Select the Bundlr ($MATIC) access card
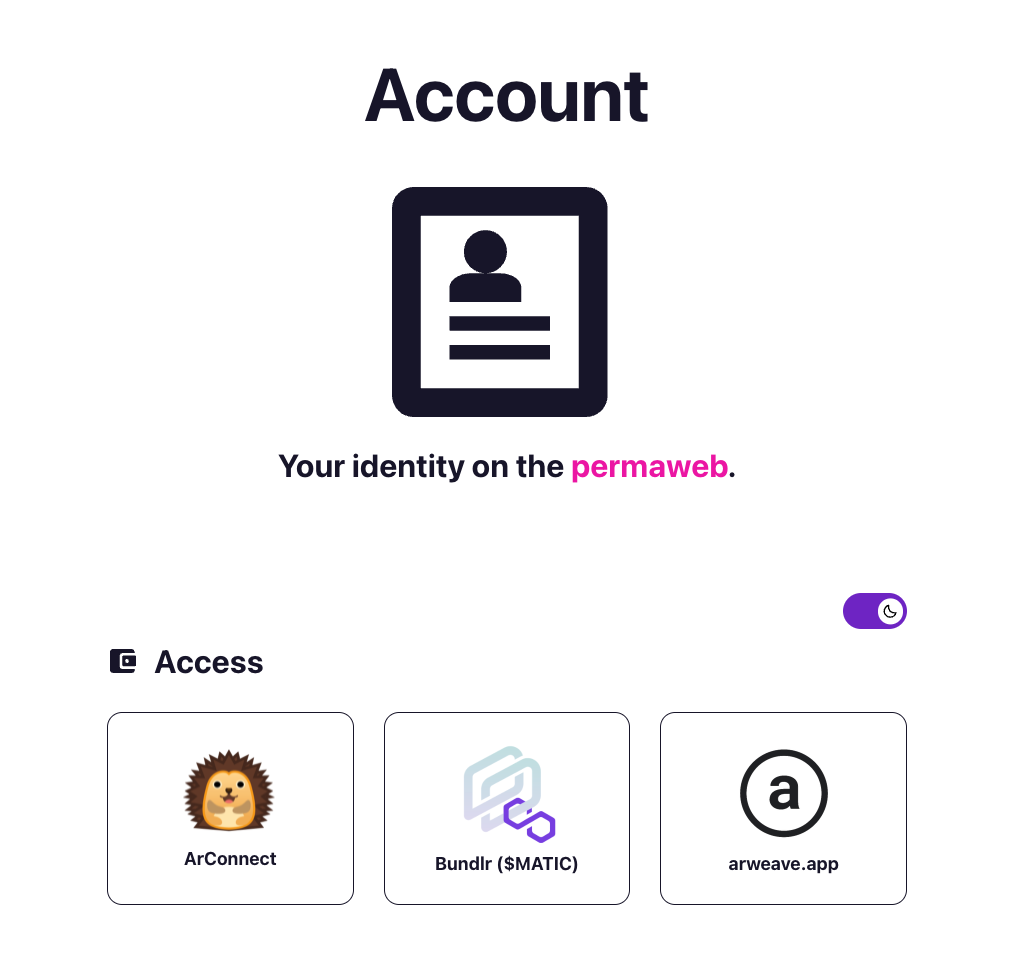 507,808
